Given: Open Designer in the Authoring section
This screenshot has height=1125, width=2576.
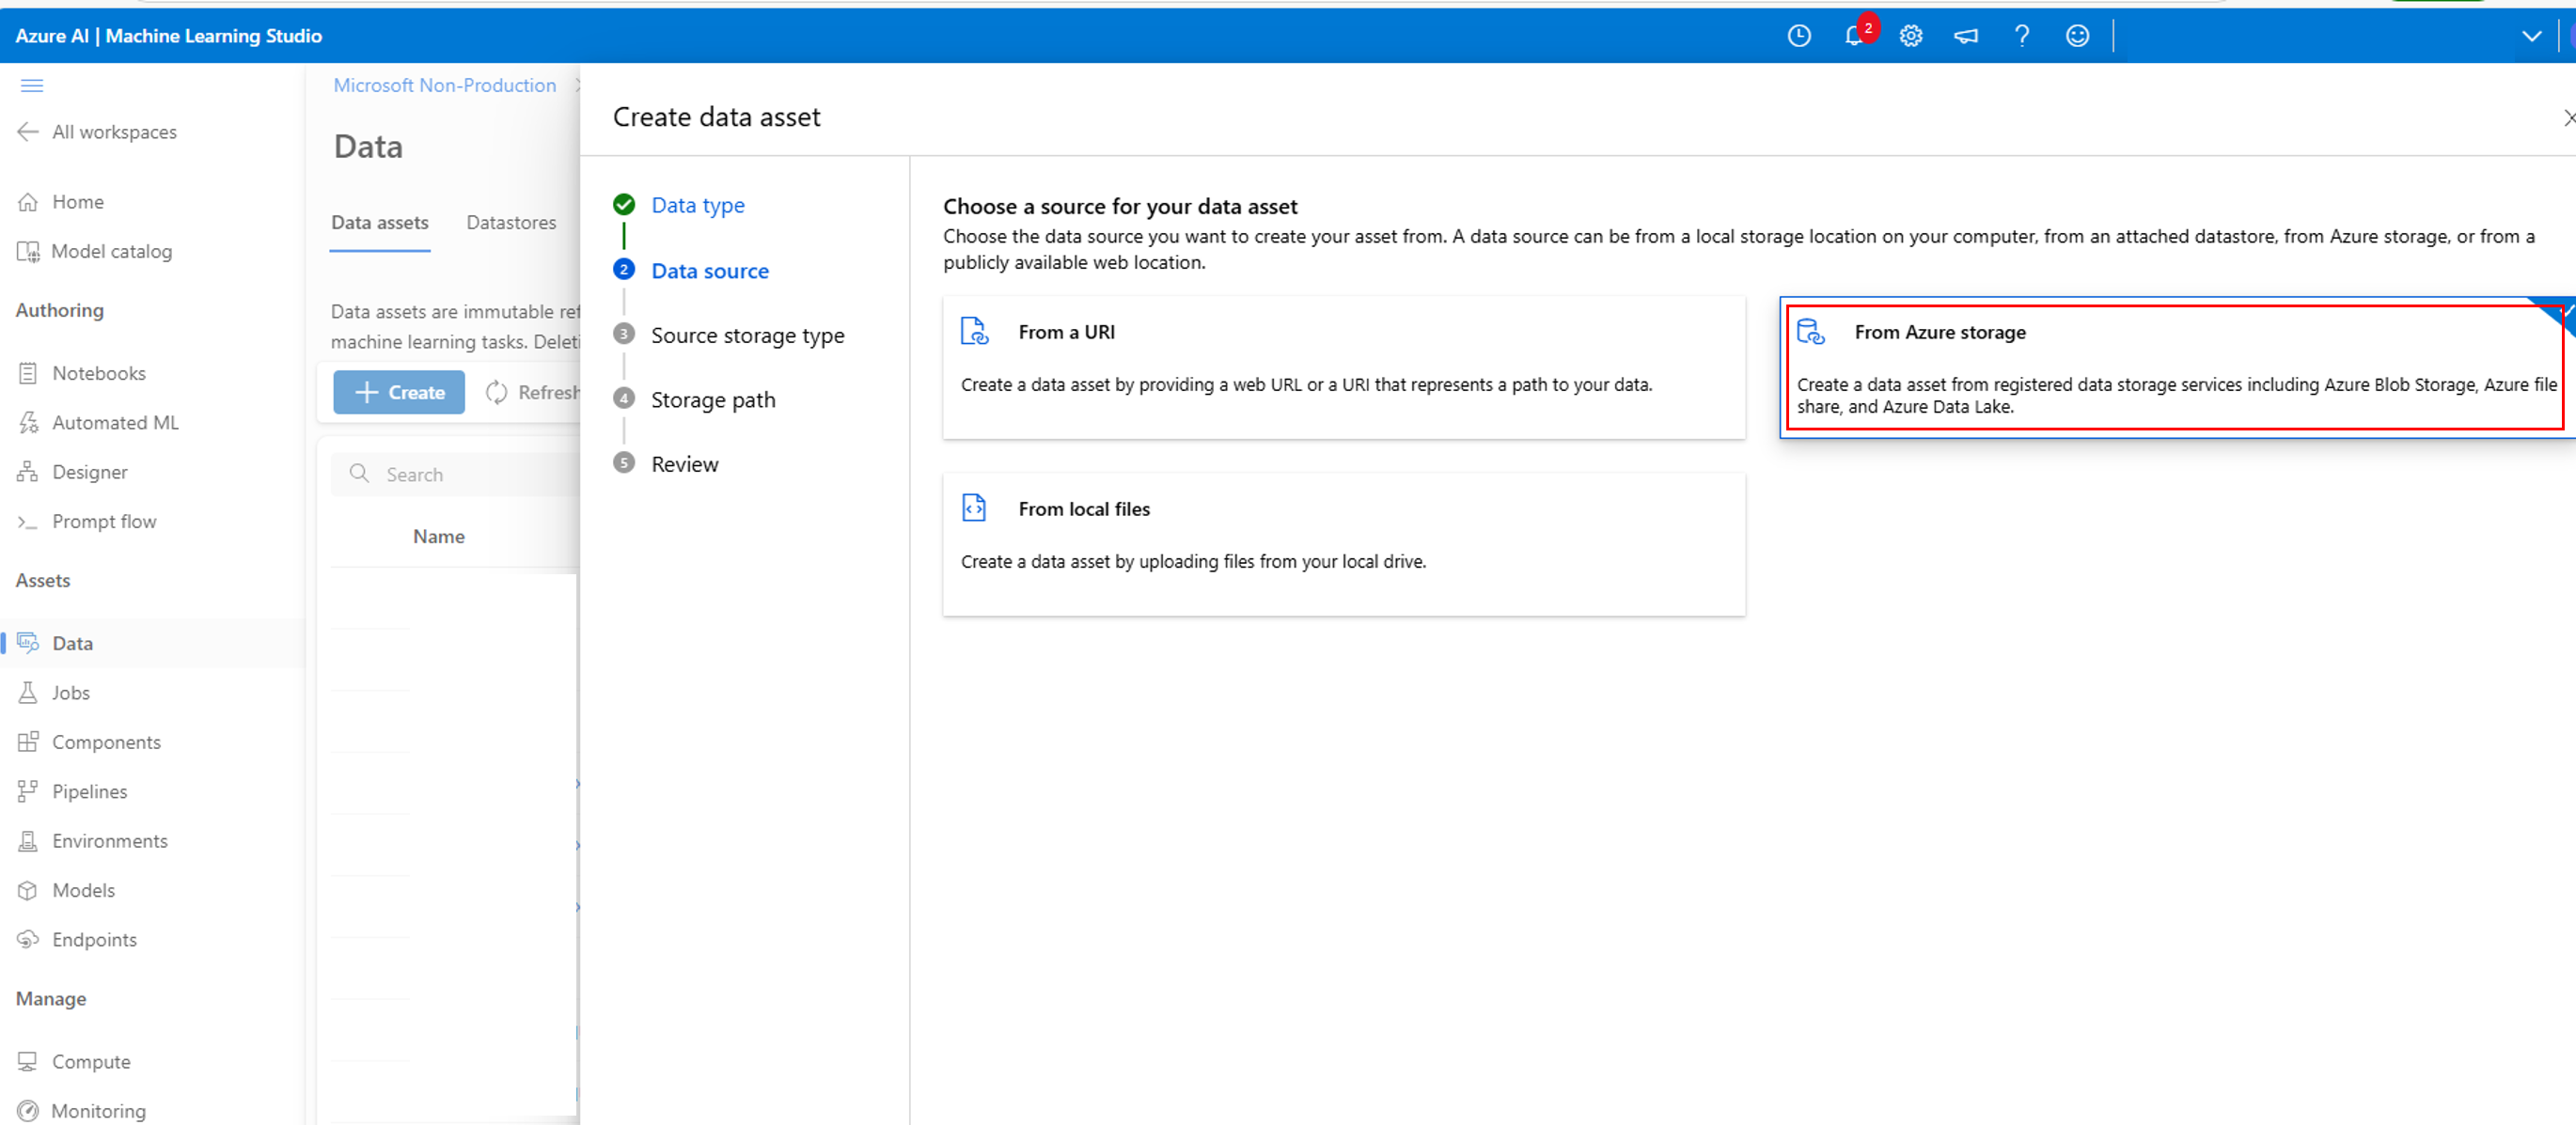Looking at the screenshot, I should [x=89, y=472].
